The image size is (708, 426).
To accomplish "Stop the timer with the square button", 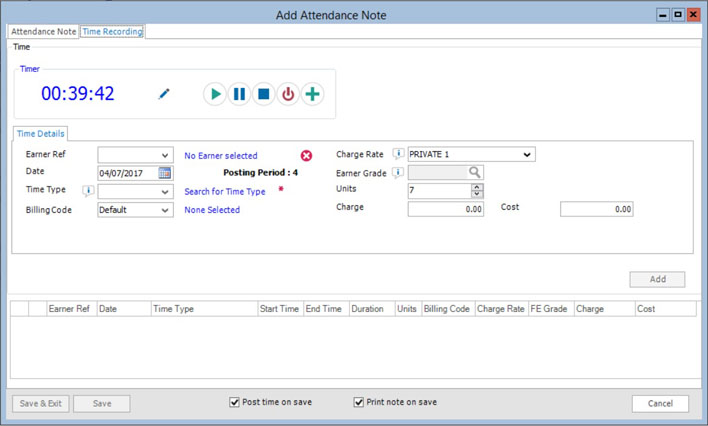I will click(x=264, y=94).
